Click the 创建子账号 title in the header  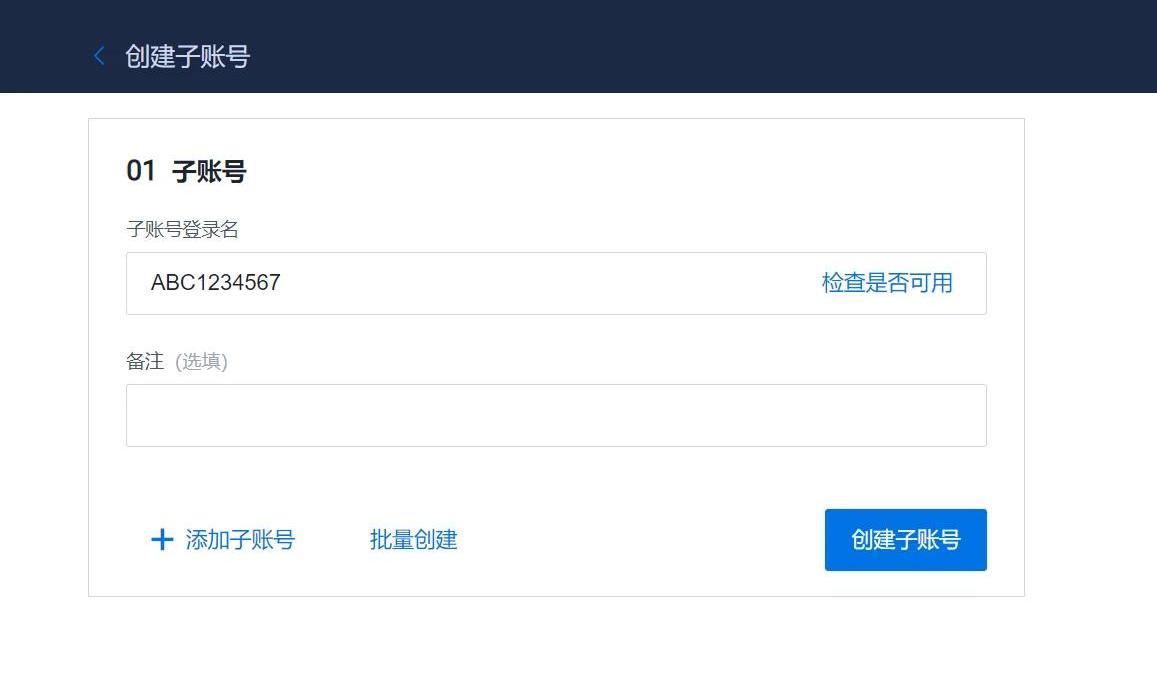coord(187,56)
